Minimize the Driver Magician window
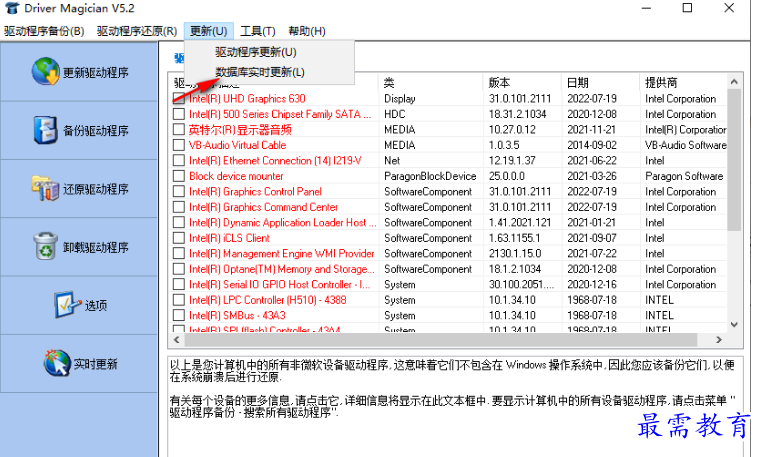Image resolution: width=759 pixels, height=457 pixels. [646, 8]
